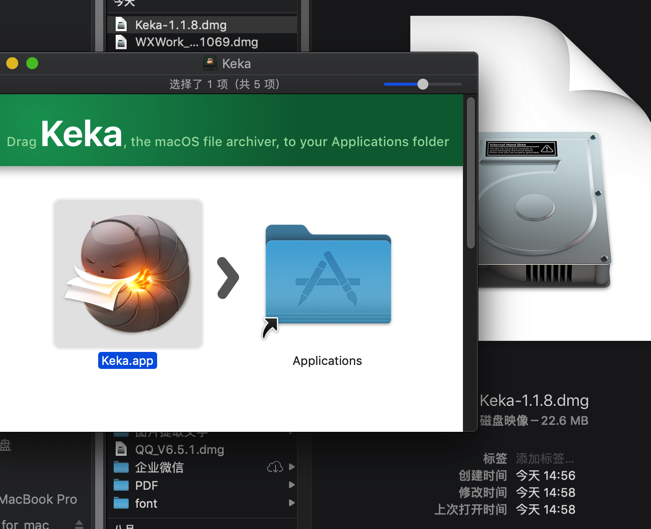This screenshot has width=651, height=529.
Task: Select WXWork_...1069.dmg in Finder list
Action: click(202, 42)
